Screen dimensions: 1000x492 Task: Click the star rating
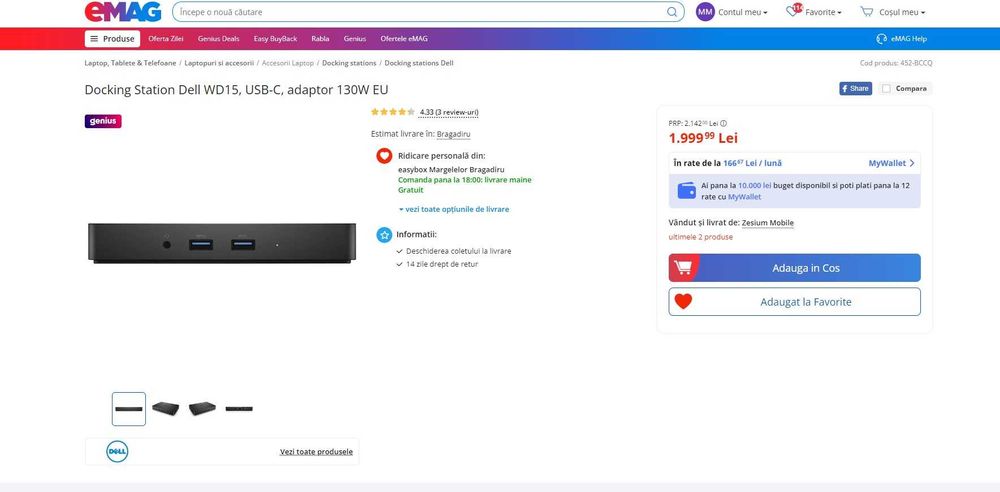click(x=393, y=112)
